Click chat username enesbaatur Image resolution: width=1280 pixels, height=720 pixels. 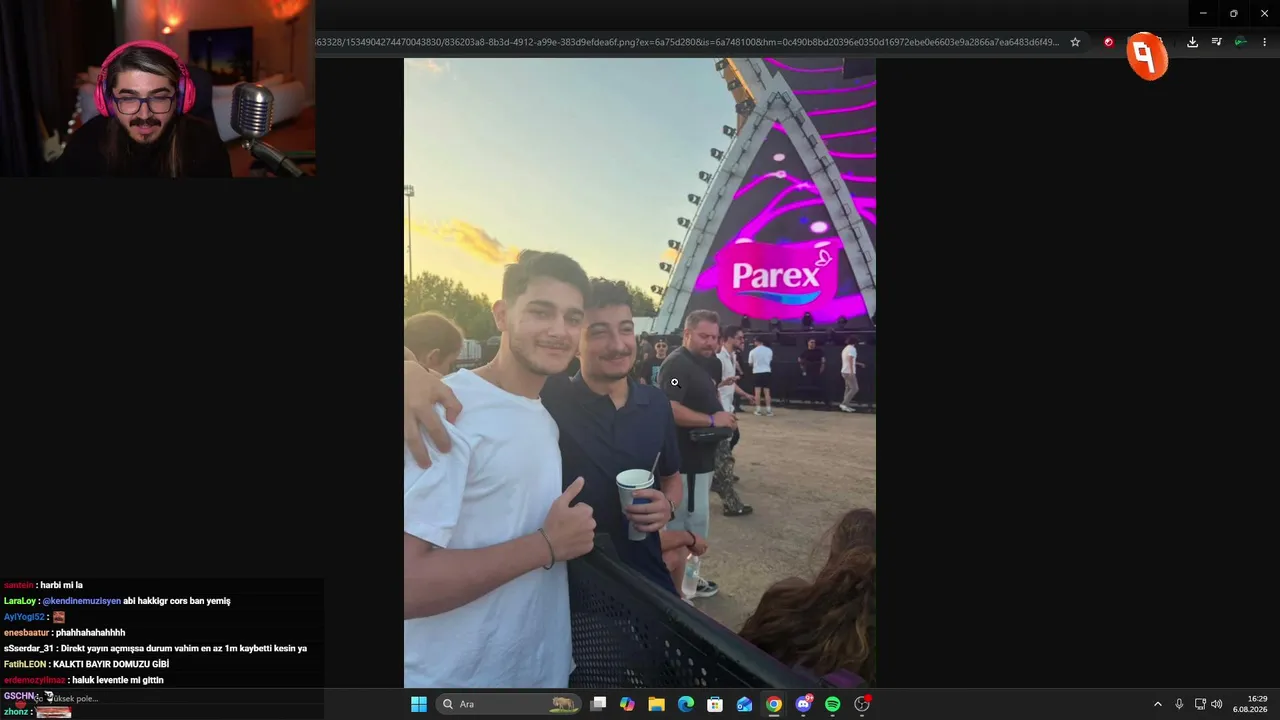tap(27, 633)
